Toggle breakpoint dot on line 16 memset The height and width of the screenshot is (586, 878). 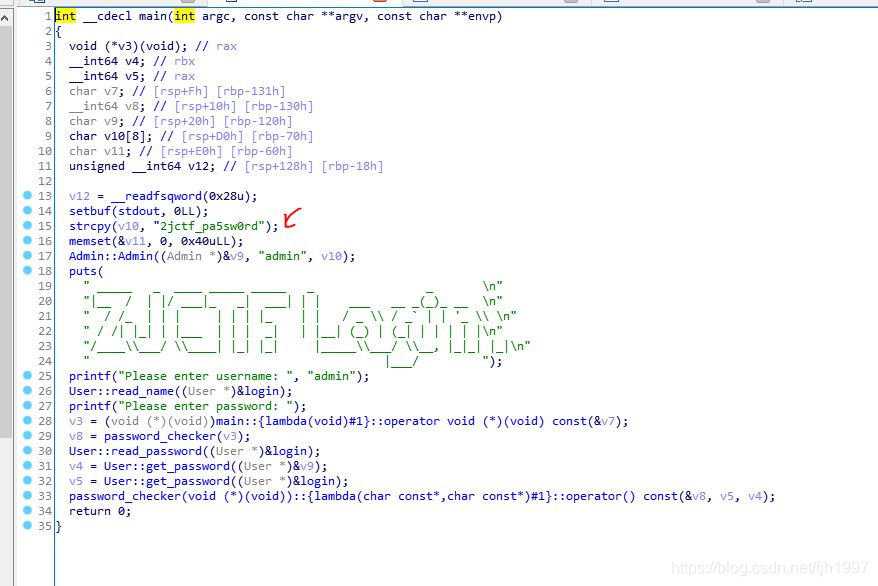click(x=27, y=241)
